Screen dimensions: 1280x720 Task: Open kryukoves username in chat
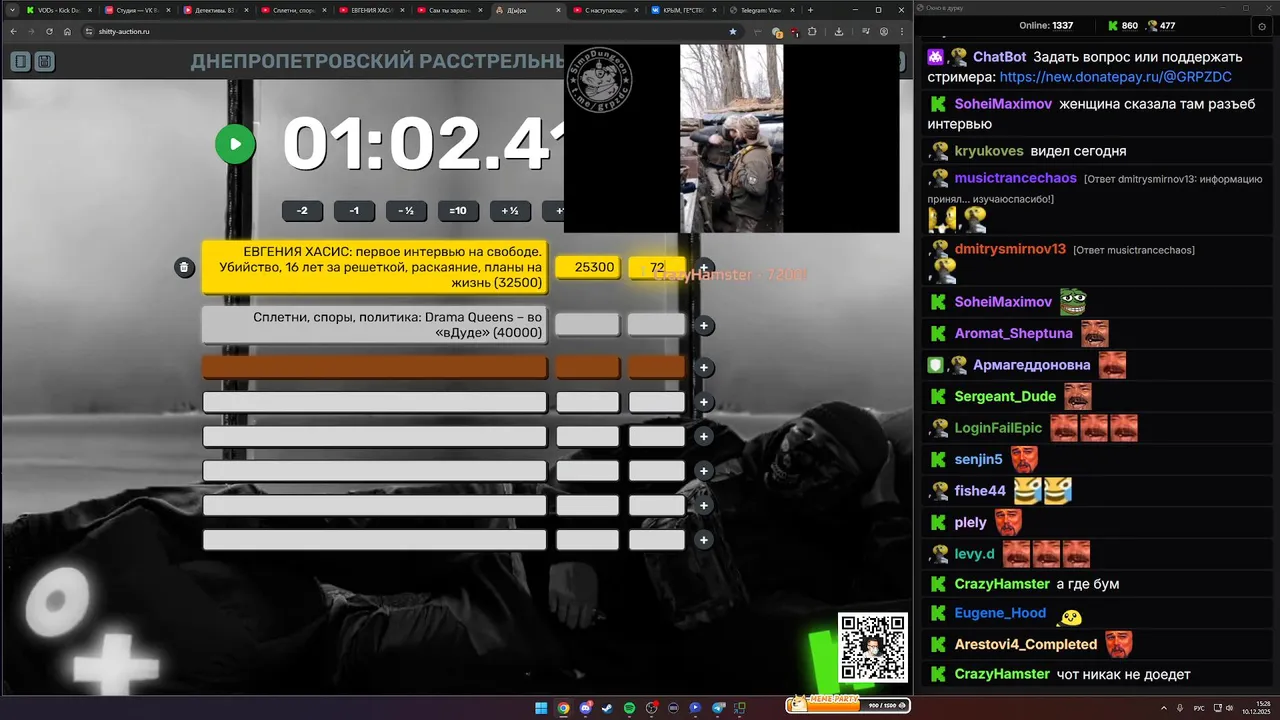(988, 151)
